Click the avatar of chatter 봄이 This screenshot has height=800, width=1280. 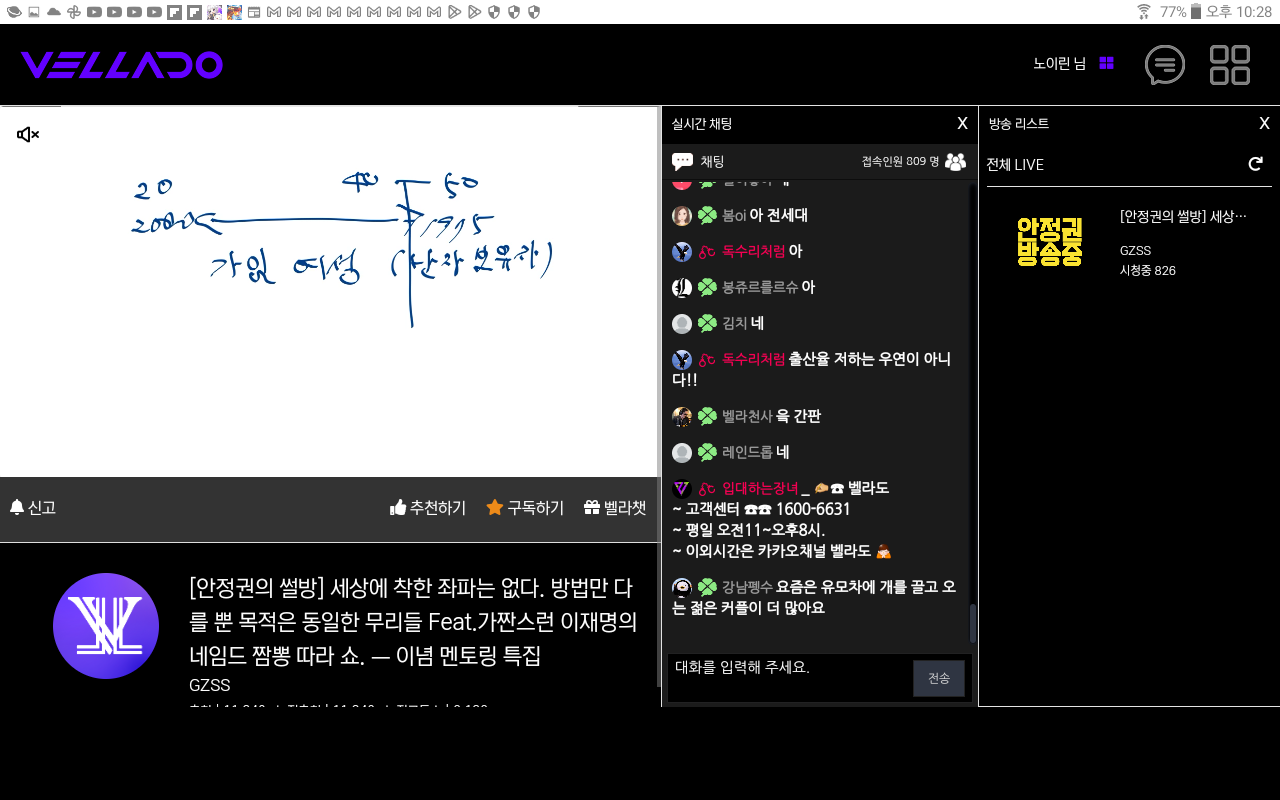[682, 216]
